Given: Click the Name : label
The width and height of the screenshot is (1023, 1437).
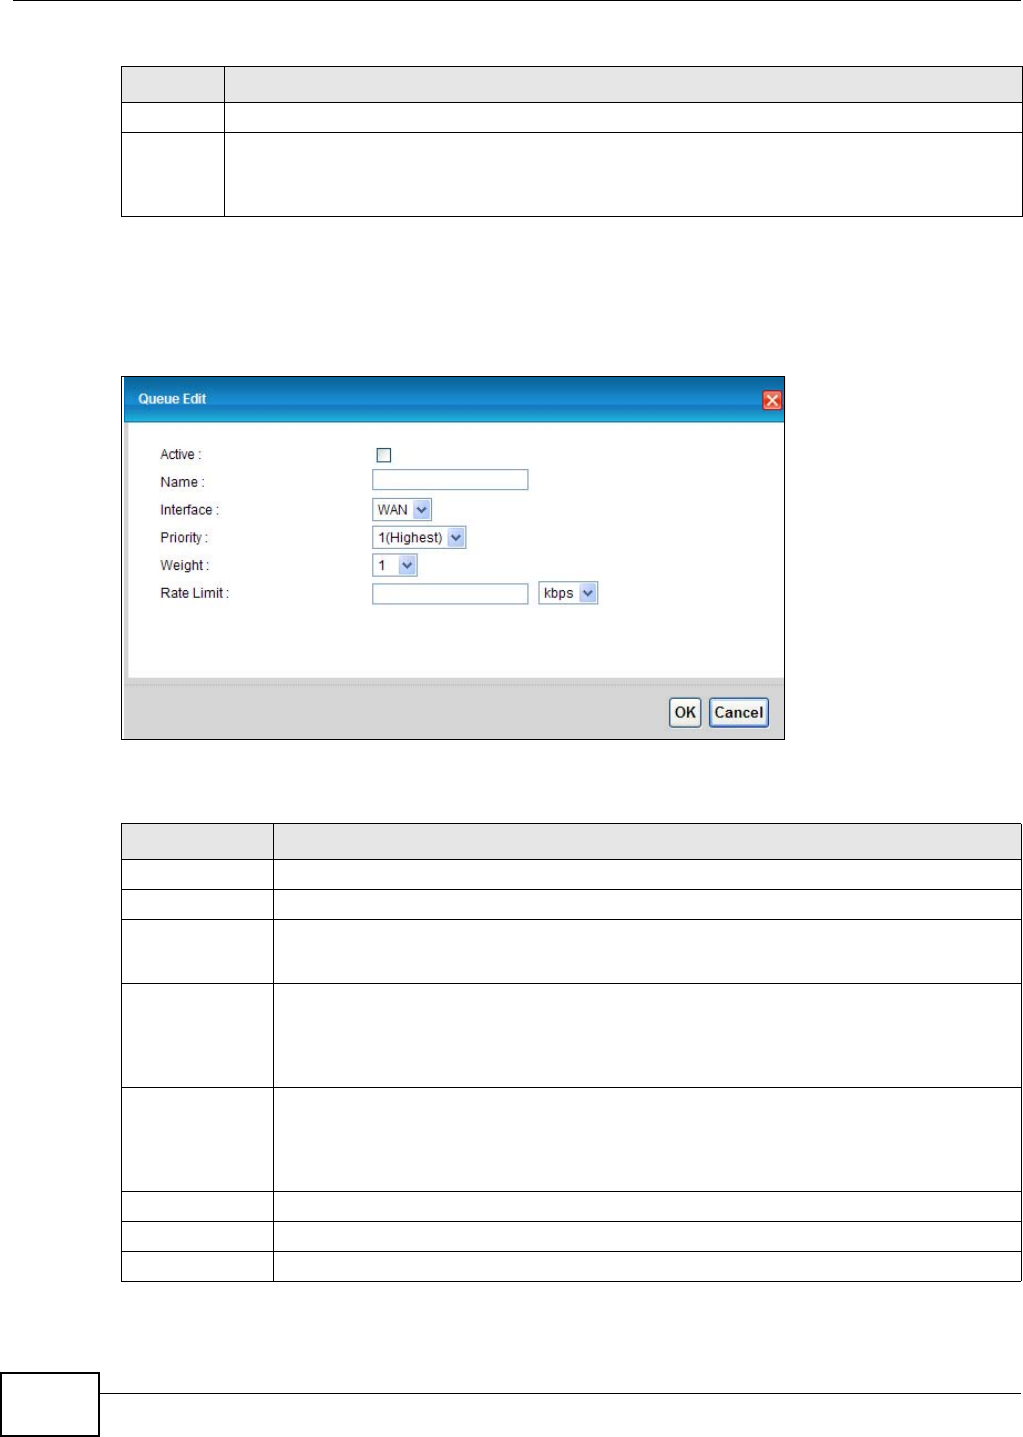Looking at the screenshot, I should 182,482.
